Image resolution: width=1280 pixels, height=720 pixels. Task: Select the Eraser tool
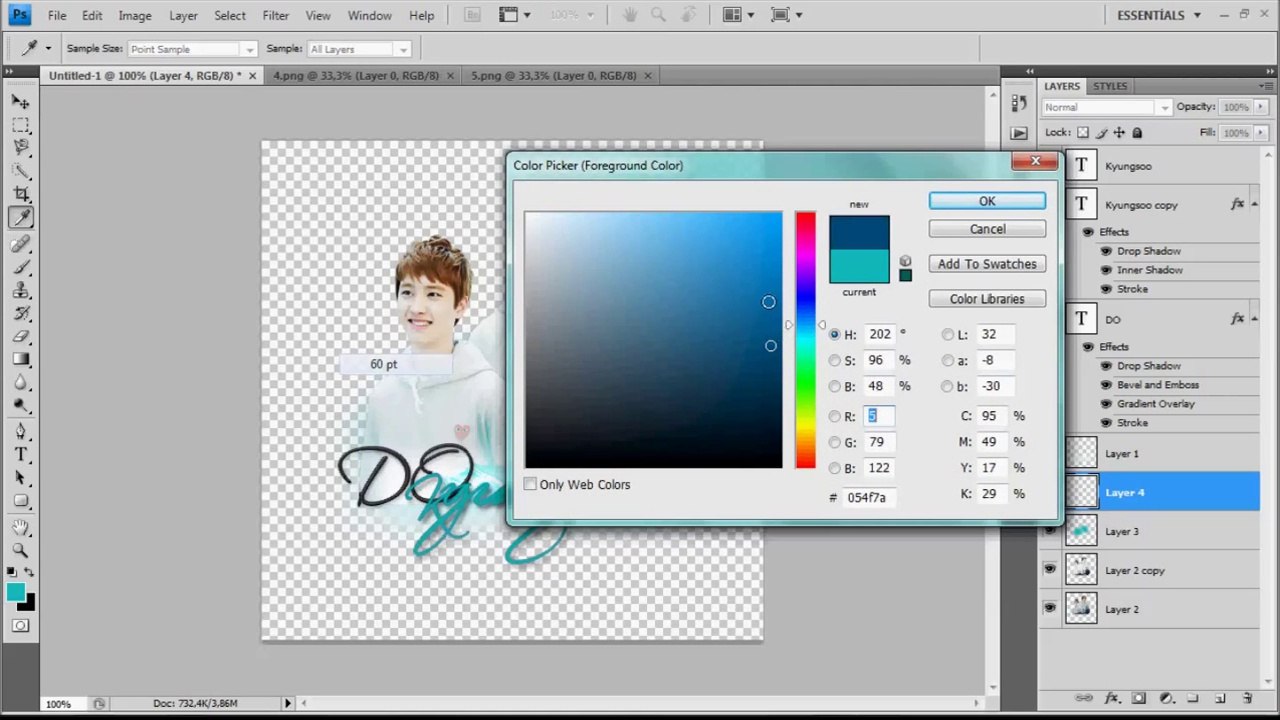tap(21, 336)
